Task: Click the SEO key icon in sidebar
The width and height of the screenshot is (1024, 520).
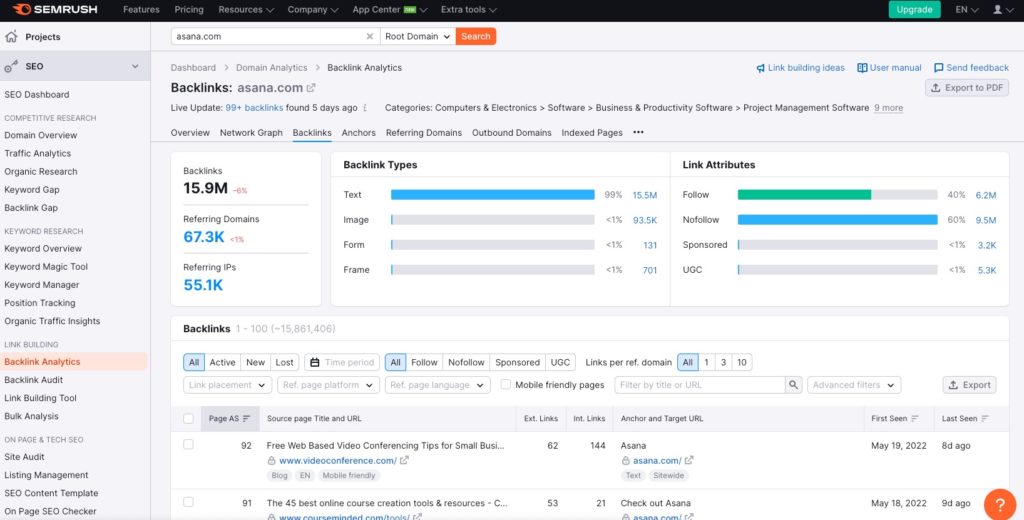Action: point(10,67)
